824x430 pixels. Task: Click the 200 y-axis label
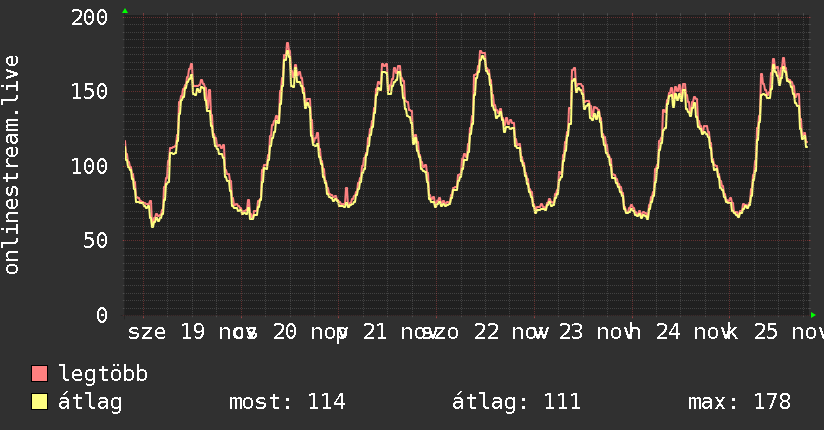tap(89, 17)
